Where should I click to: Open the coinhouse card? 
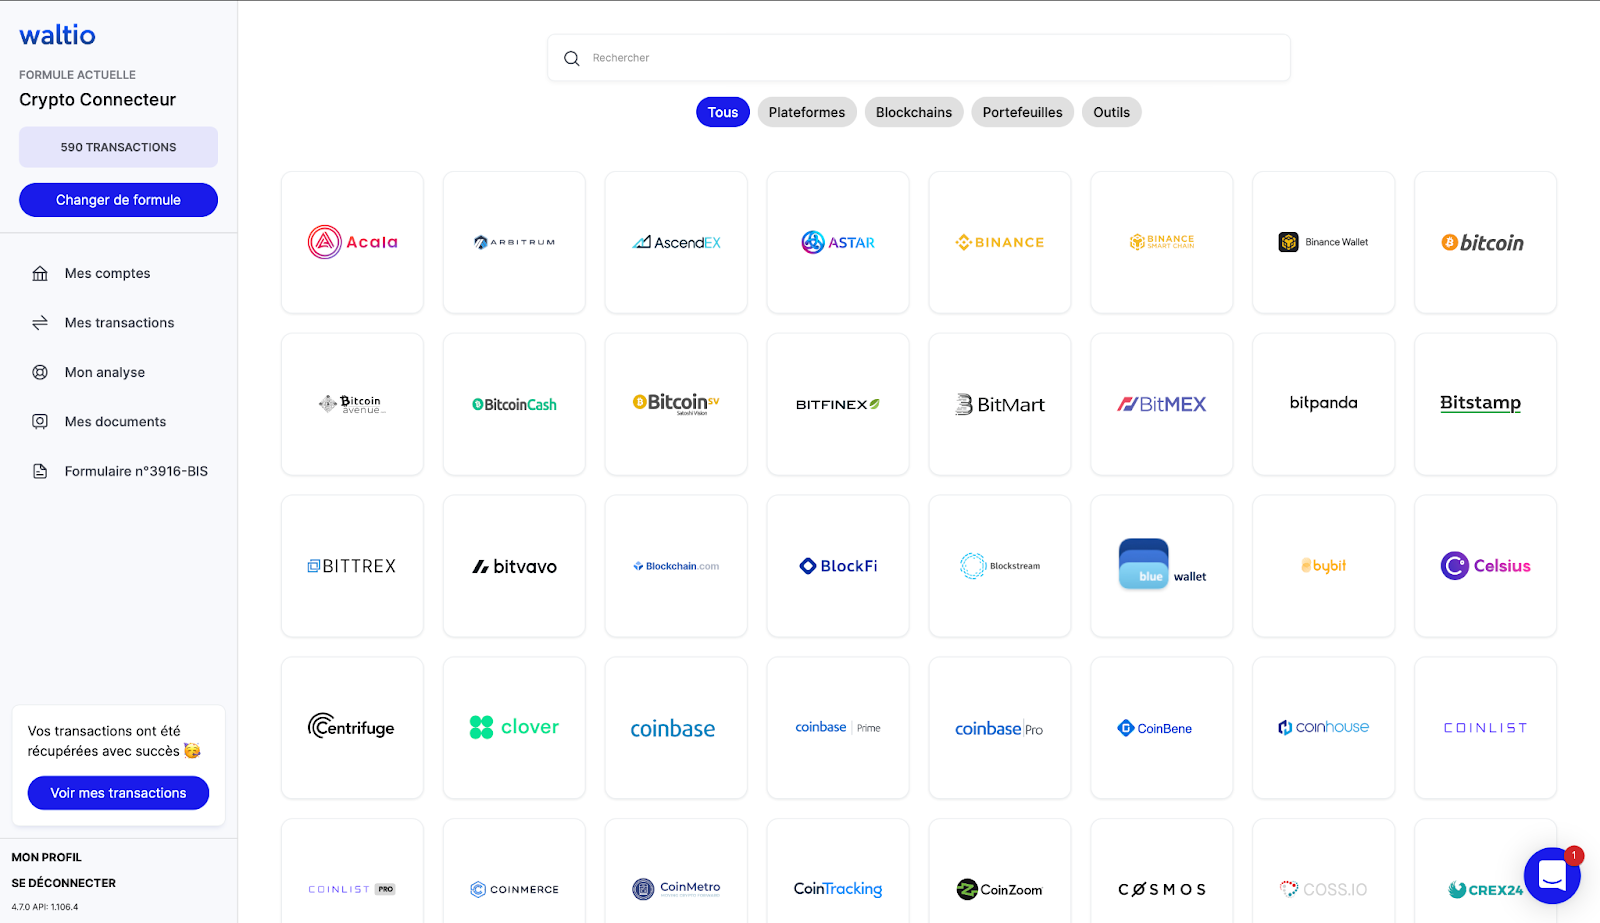tap(1324, 728)
